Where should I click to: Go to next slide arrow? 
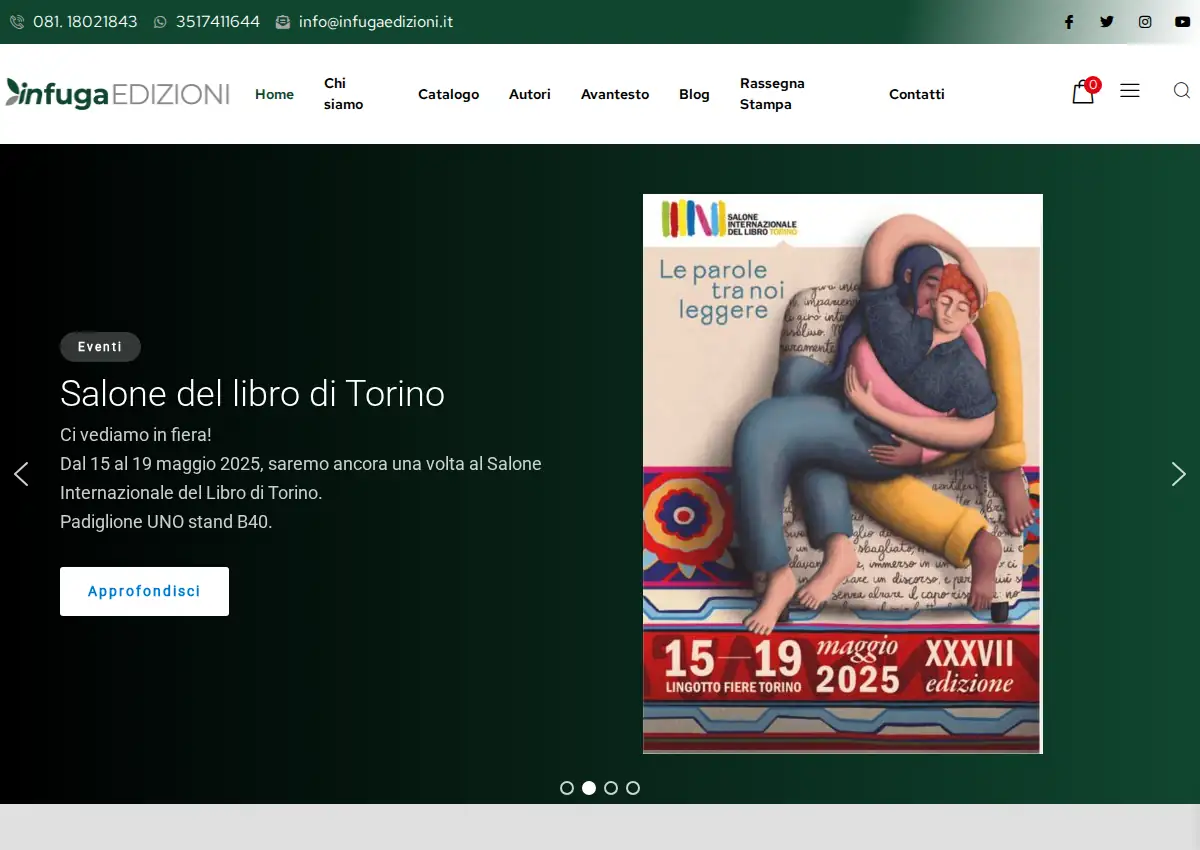tap(1178, 474)
